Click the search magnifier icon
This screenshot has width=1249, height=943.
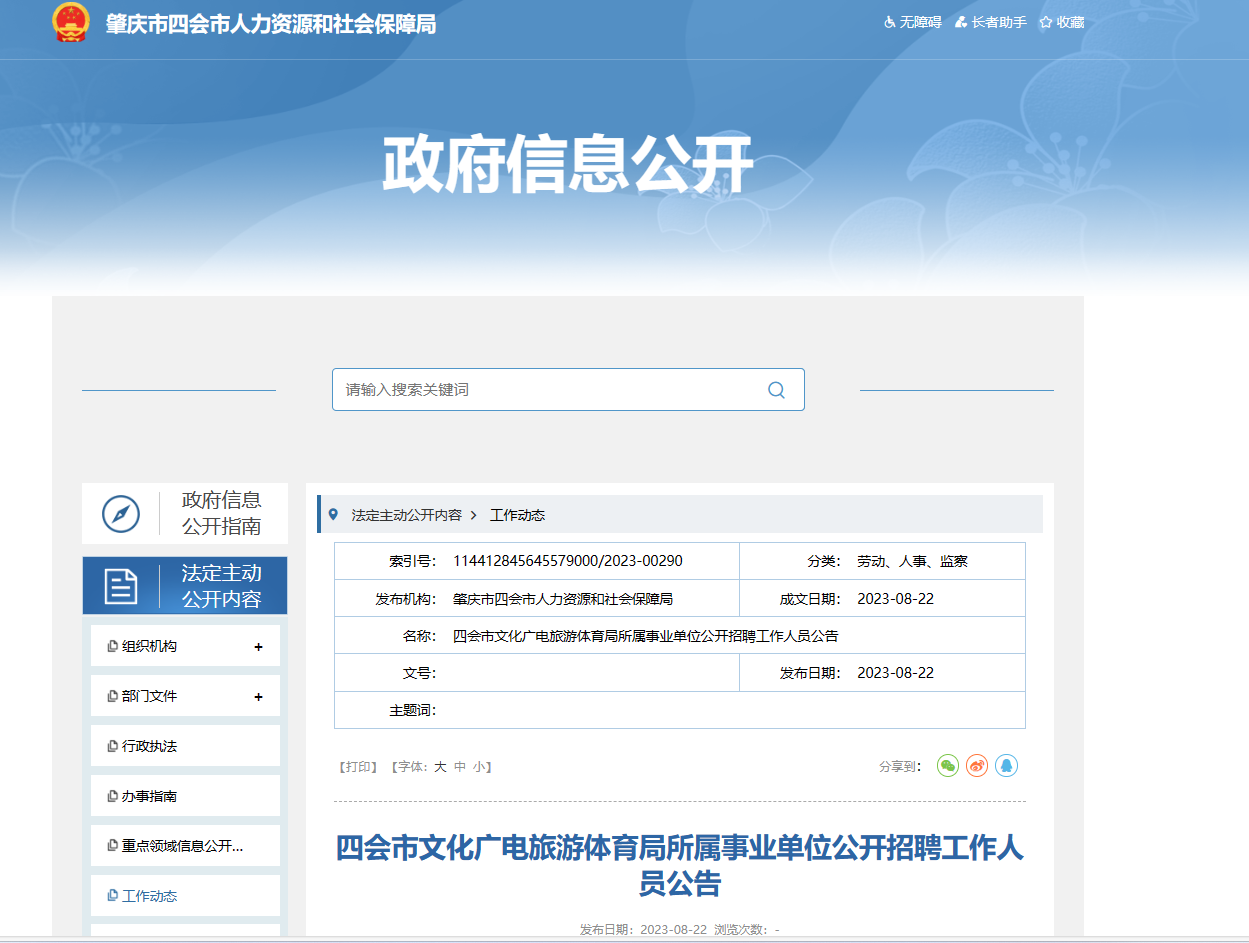click(x=776, y=390)
